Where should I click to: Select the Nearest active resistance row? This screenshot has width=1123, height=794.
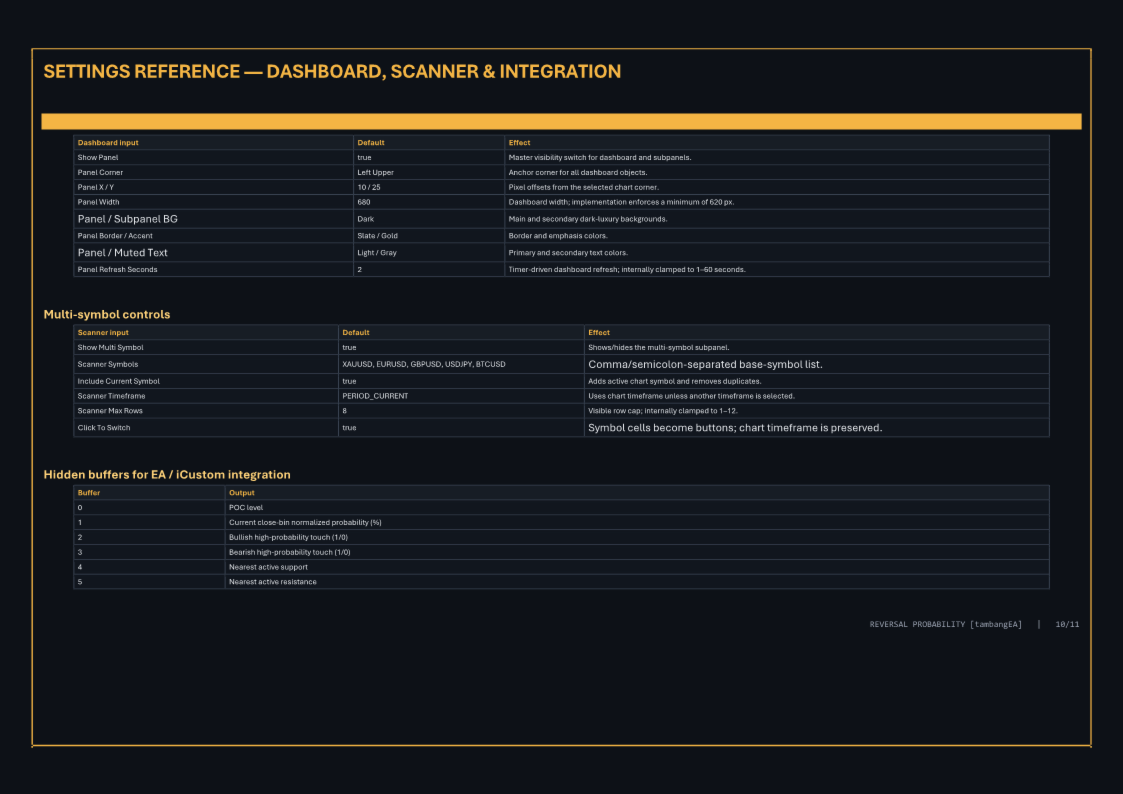coord(562,582)
